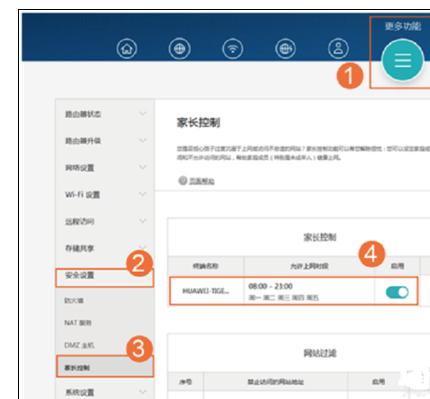This screenshot has height=399, width=430.
Task: Open the user account icon in header
Action: [338, 49]
